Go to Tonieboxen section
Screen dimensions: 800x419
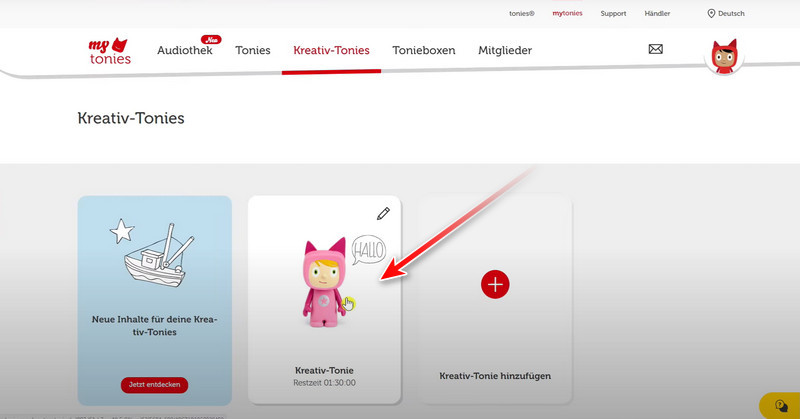tap(423, 50)
